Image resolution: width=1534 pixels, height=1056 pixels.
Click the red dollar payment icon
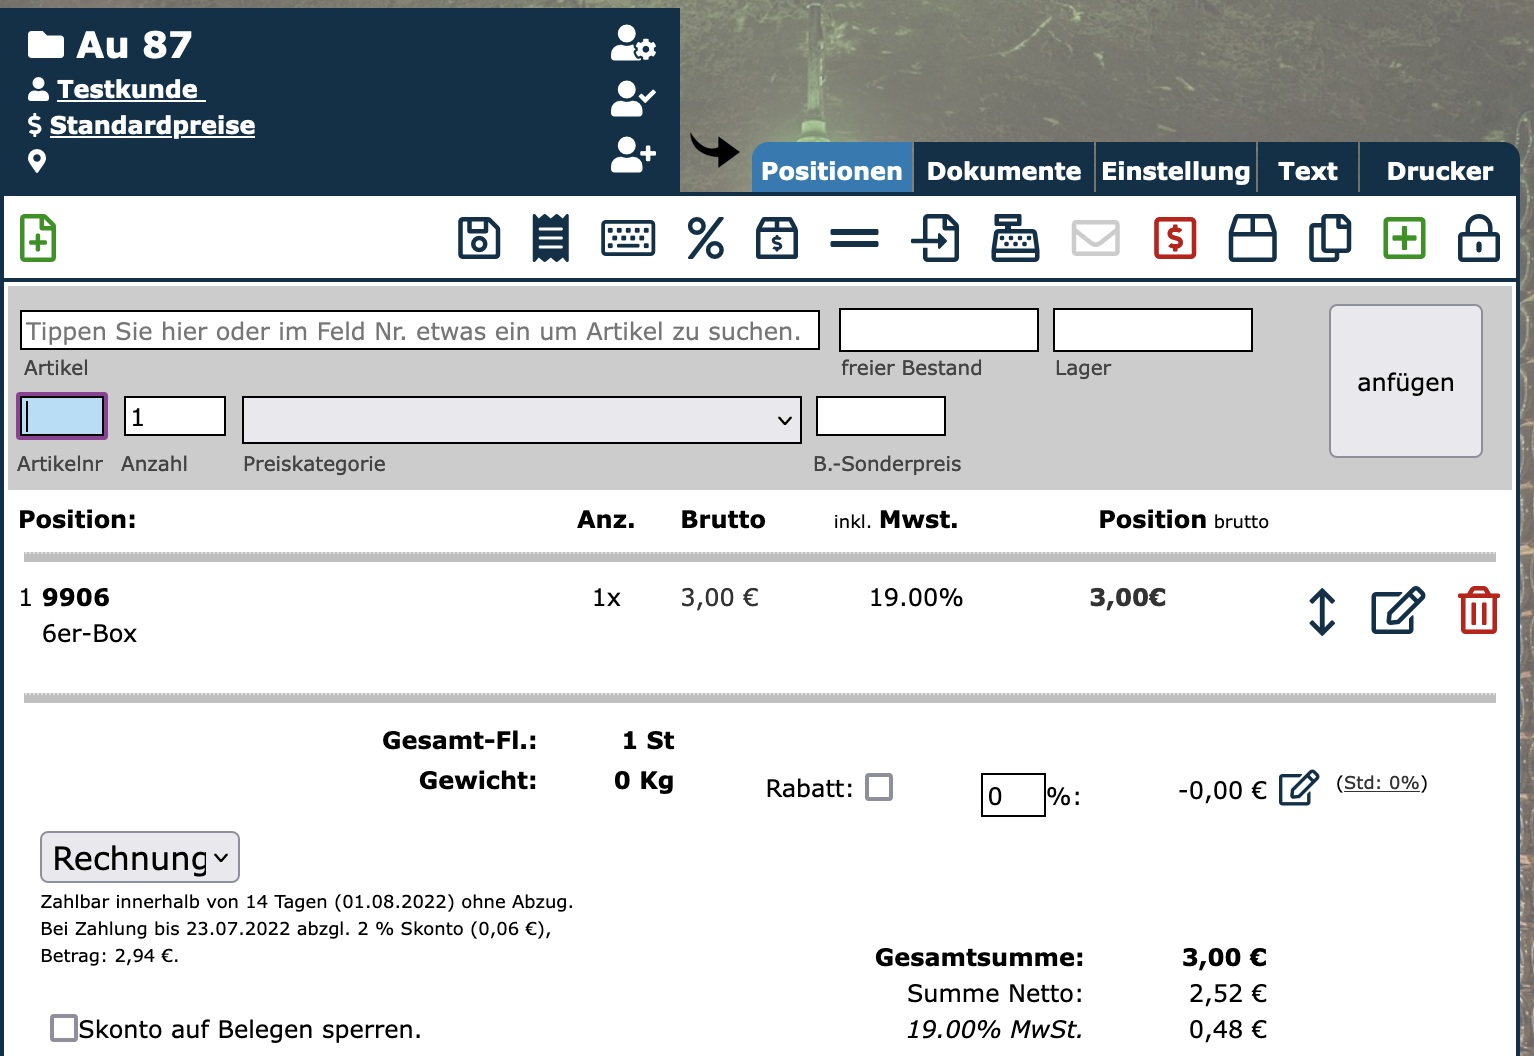(1175, 239)
